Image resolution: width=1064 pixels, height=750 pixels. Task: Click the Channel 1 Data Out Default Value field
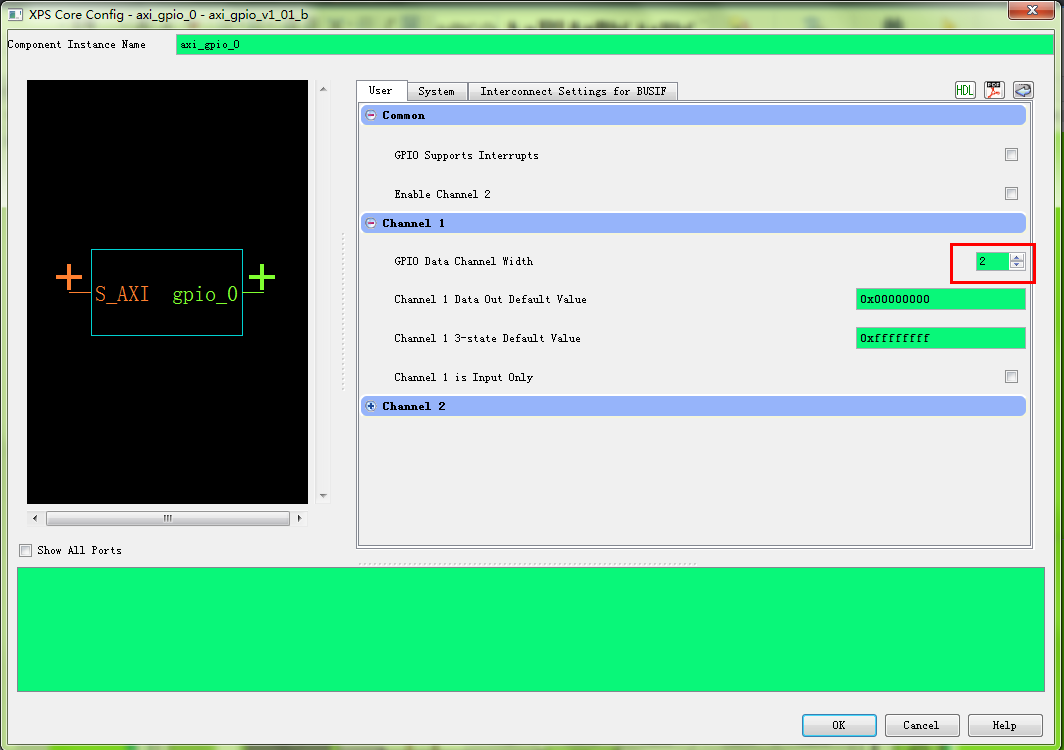click(x=940, y=300)
